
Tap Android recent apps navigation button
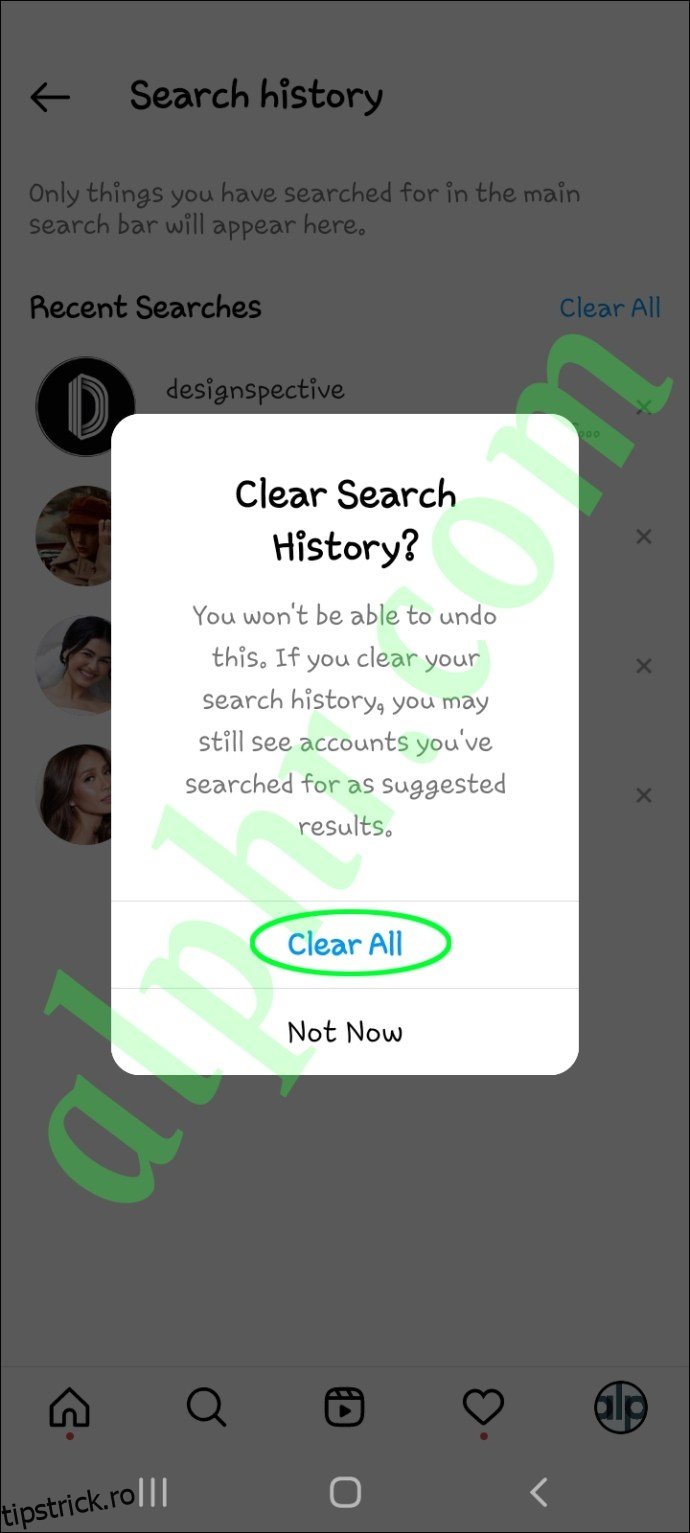[152, 1493]
